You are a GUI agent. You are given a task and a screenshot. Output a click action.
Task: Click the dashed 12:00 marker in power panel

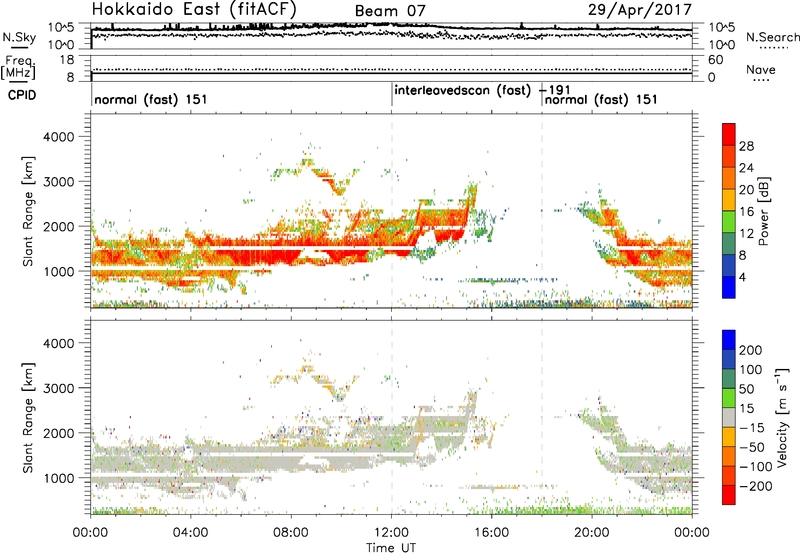click(x=392, y=211)
